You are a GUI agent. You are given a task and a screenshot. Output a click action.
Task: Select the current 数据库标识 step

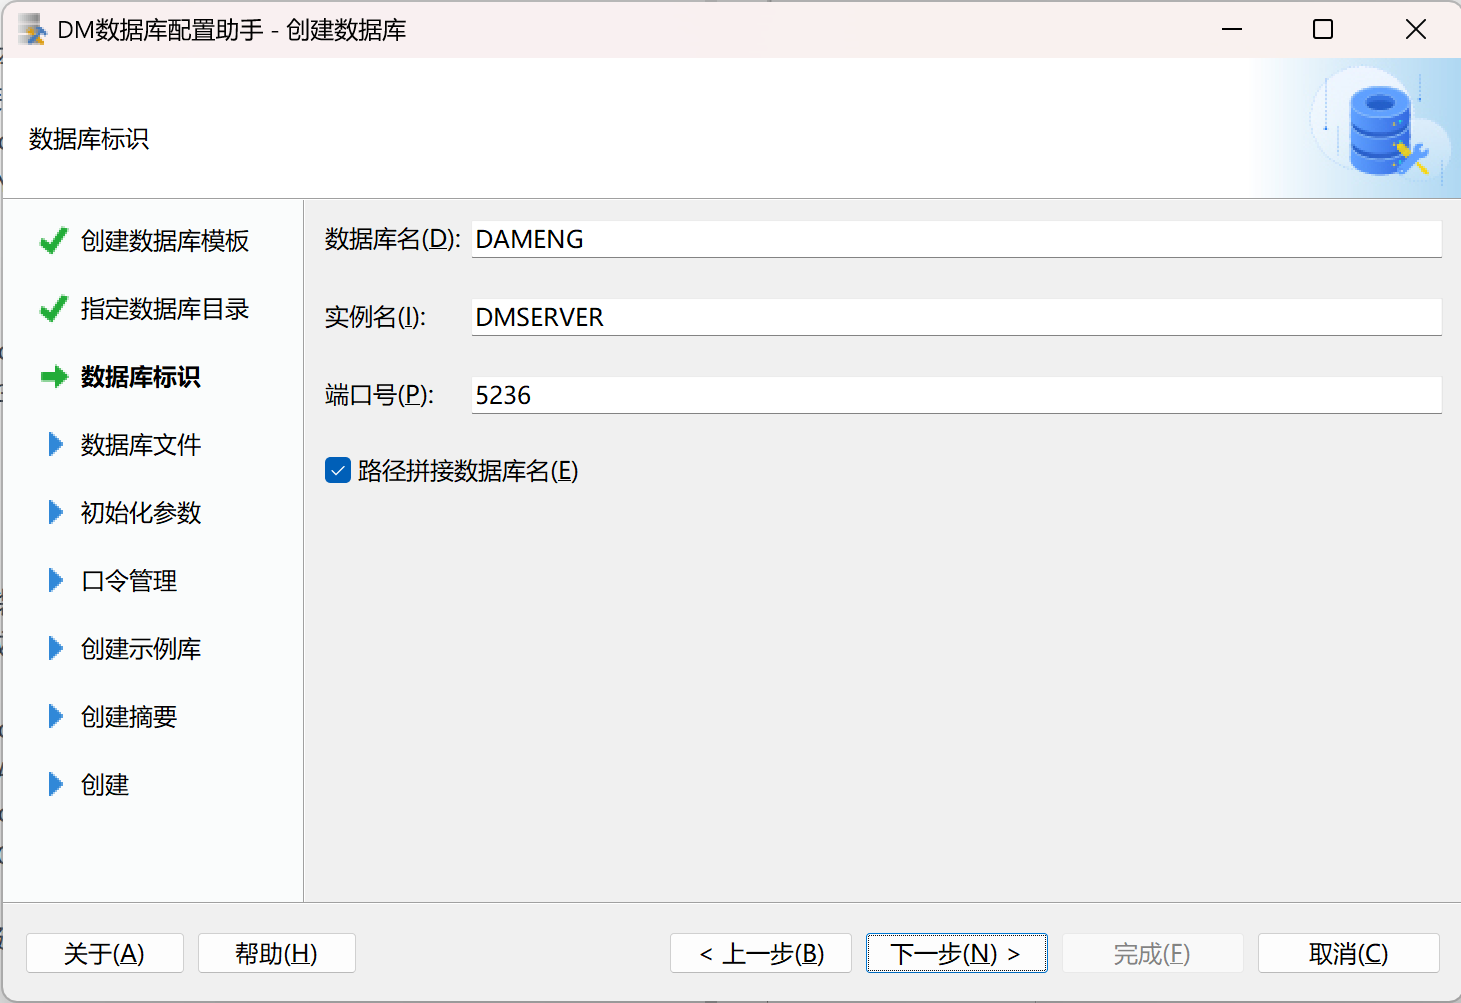[141, 377]
